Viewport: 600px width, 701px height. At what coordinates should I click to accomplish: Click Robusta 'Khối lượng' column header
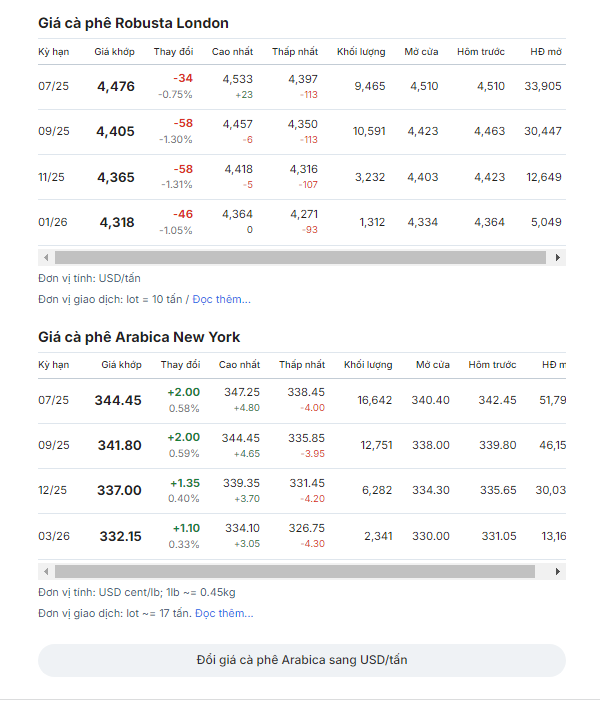point(361,52)
